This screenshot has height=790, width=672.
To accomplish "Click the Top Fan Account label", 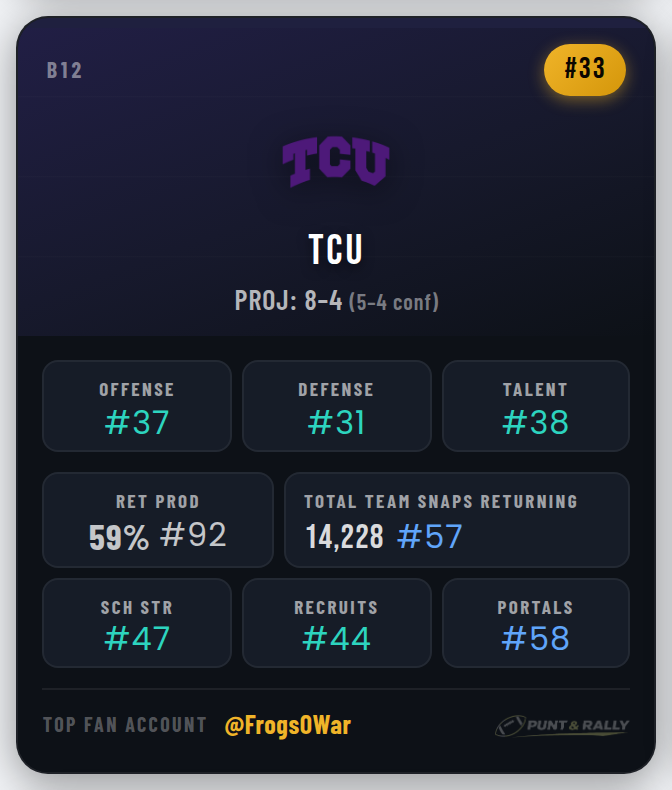I will pyautogui.click(x=125, y=726).
